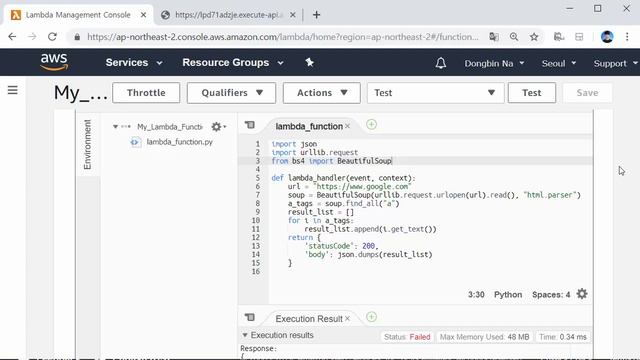Click the AWS logo home icon
640x360 pixels.
pos(54,62)
